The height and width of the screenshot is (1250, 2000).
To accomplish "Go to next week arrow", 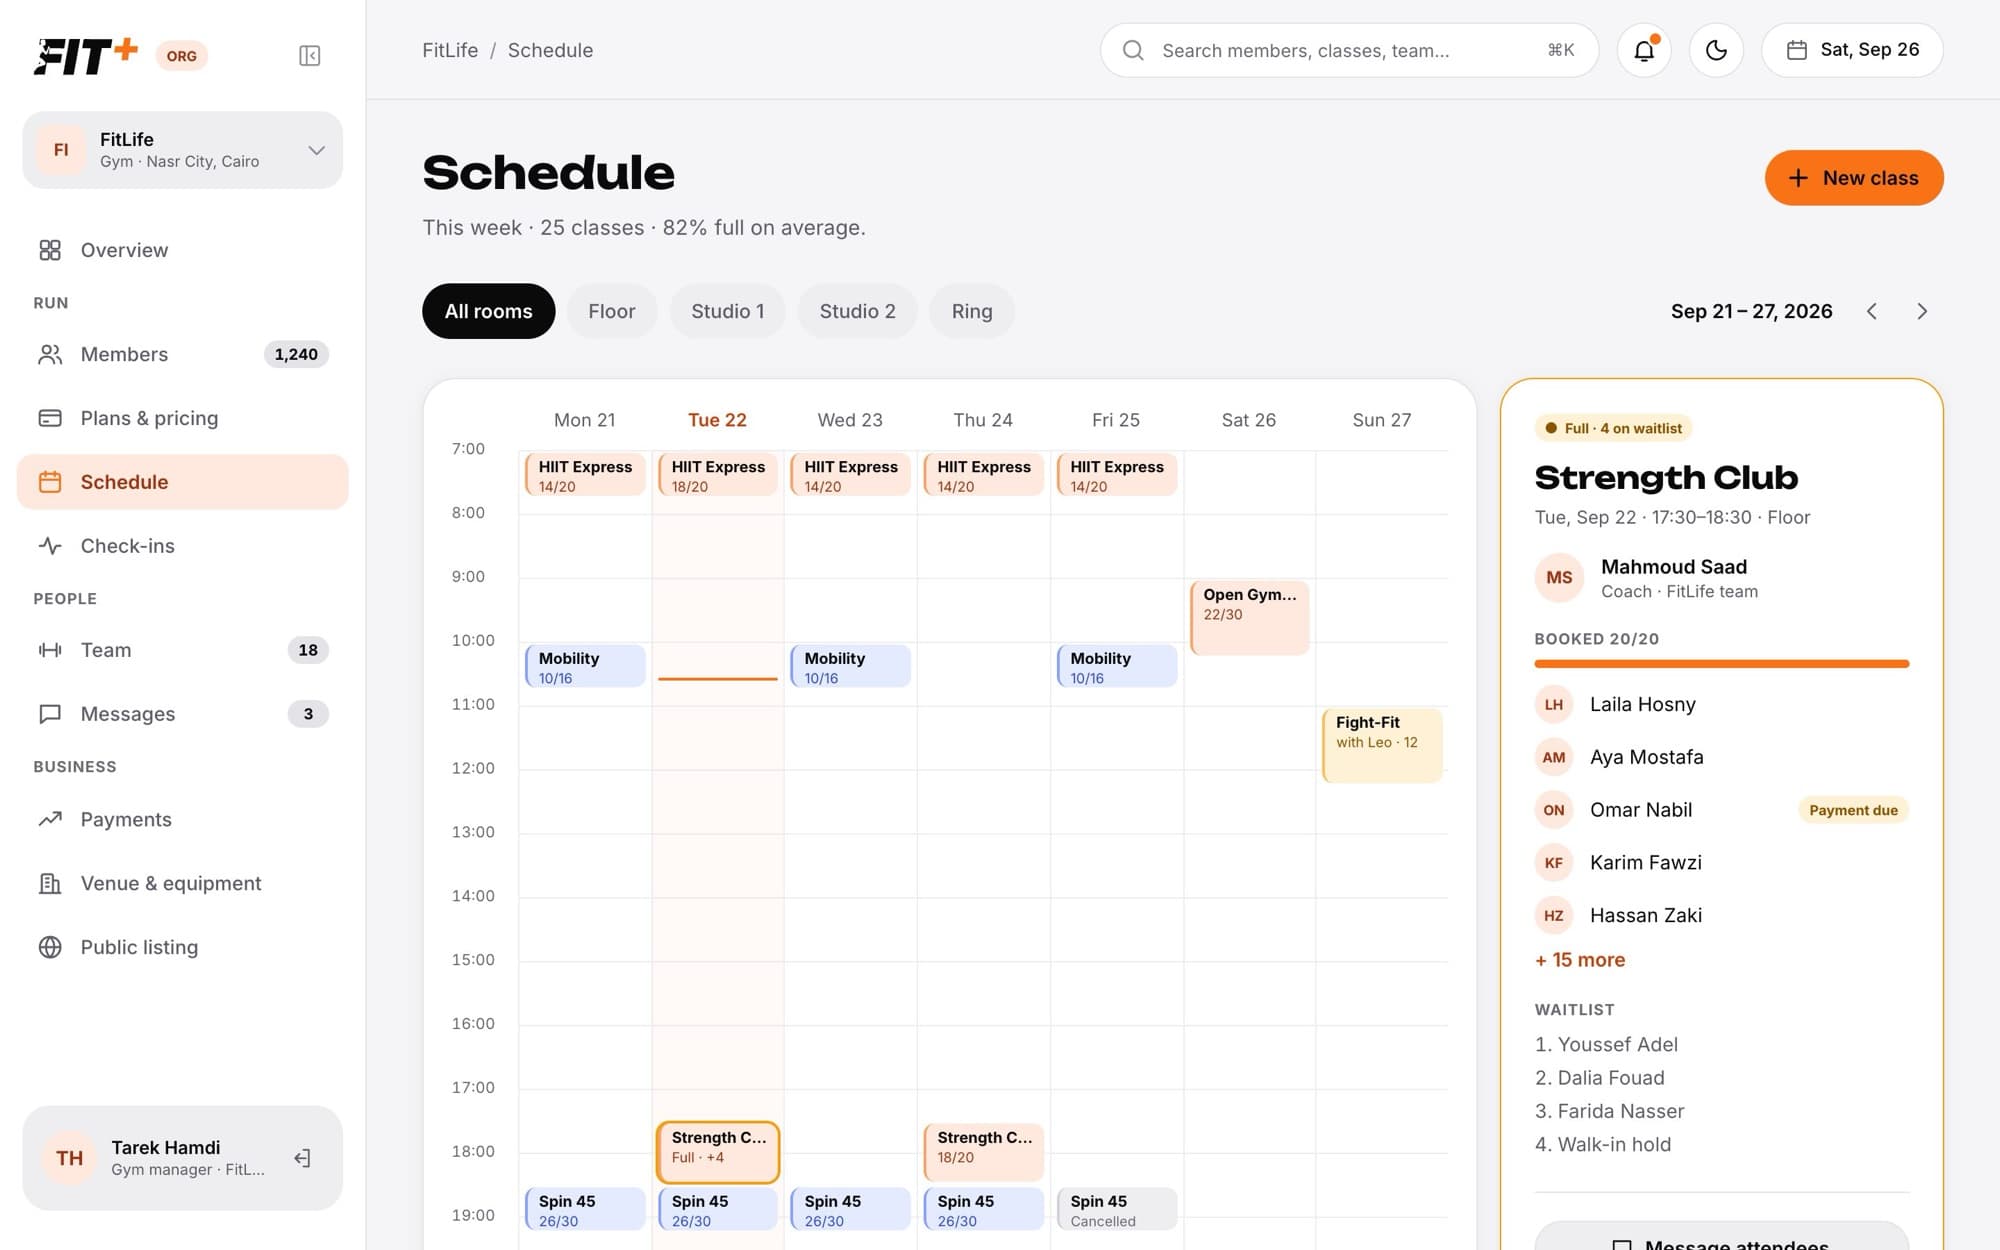I will [x=1922, y=311].
